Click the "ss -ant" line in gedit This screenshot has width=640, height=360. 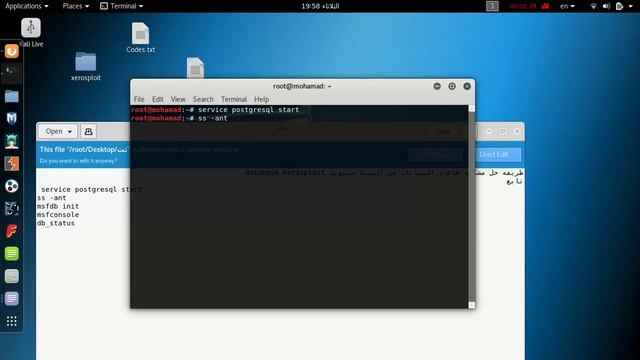coord(51,198)
